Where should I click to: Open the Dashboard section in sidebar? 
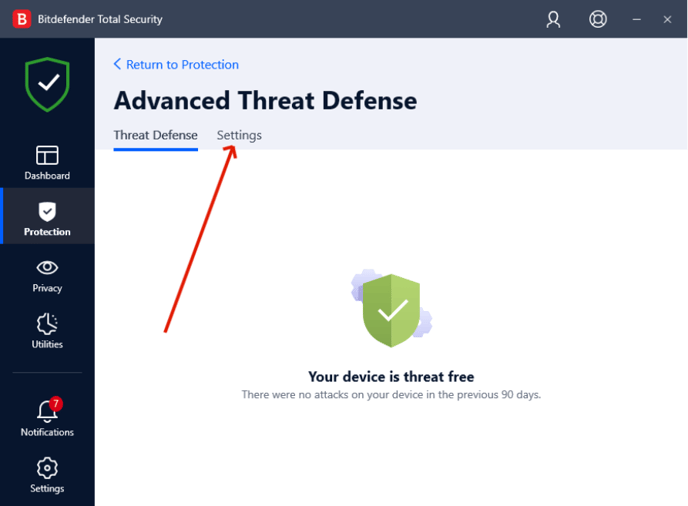click(47, 163)
